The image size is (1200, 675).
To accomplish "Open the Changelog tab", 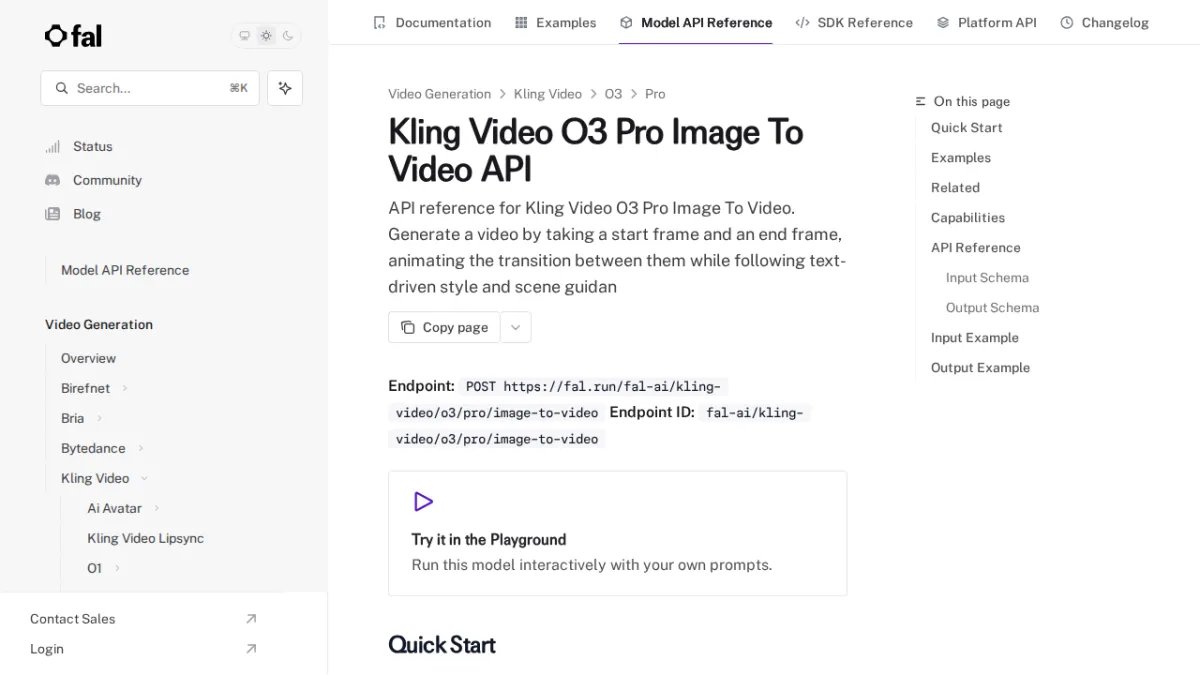I will [x=1104, y=22].
